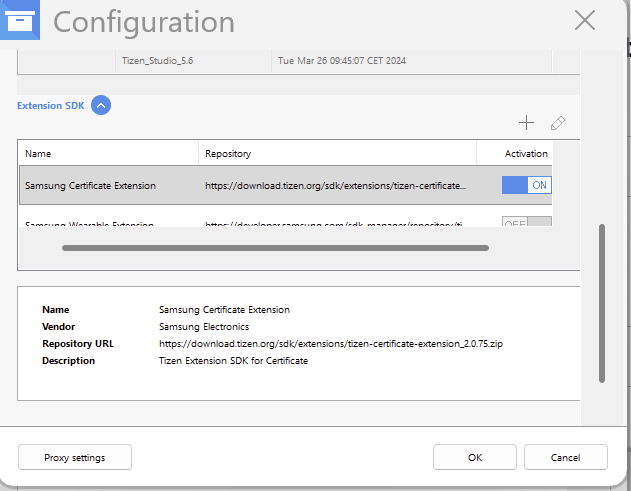Click the edit pencil icon
Image resolution: width=631 pixels, height=491 pixels.
(558, 123)
